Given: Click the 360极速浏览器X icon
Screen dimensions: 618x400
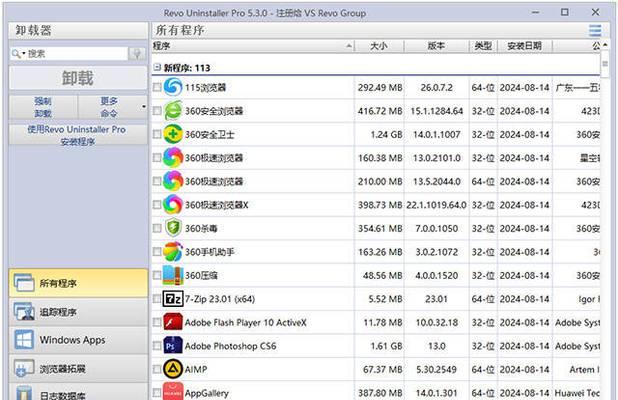Looking at the screenshot, I should [173, 205].
